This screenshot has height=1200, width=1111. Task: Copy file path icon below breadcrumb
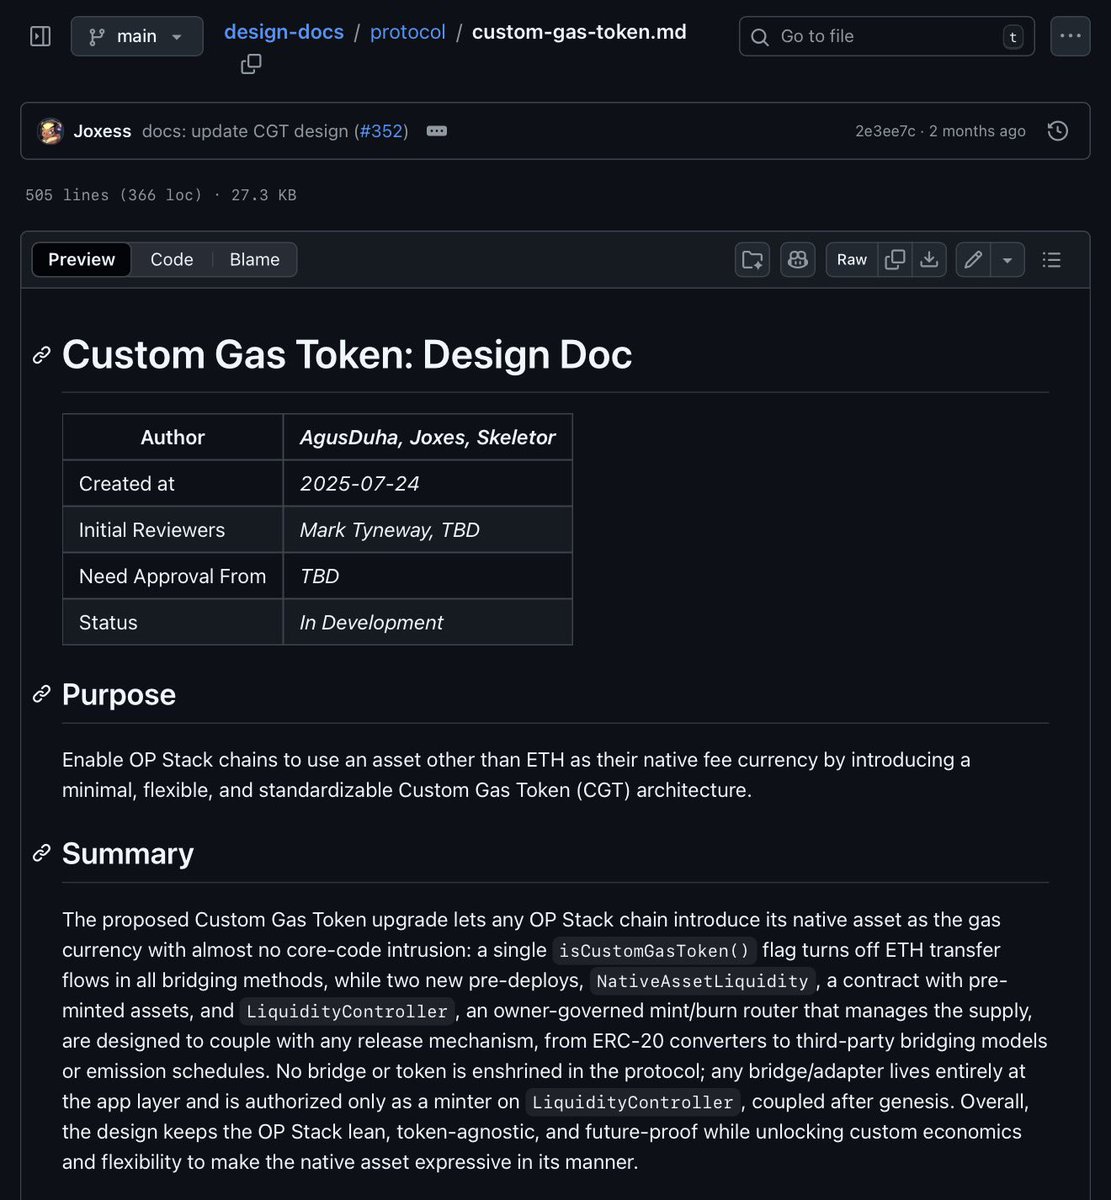click(251, 64)
